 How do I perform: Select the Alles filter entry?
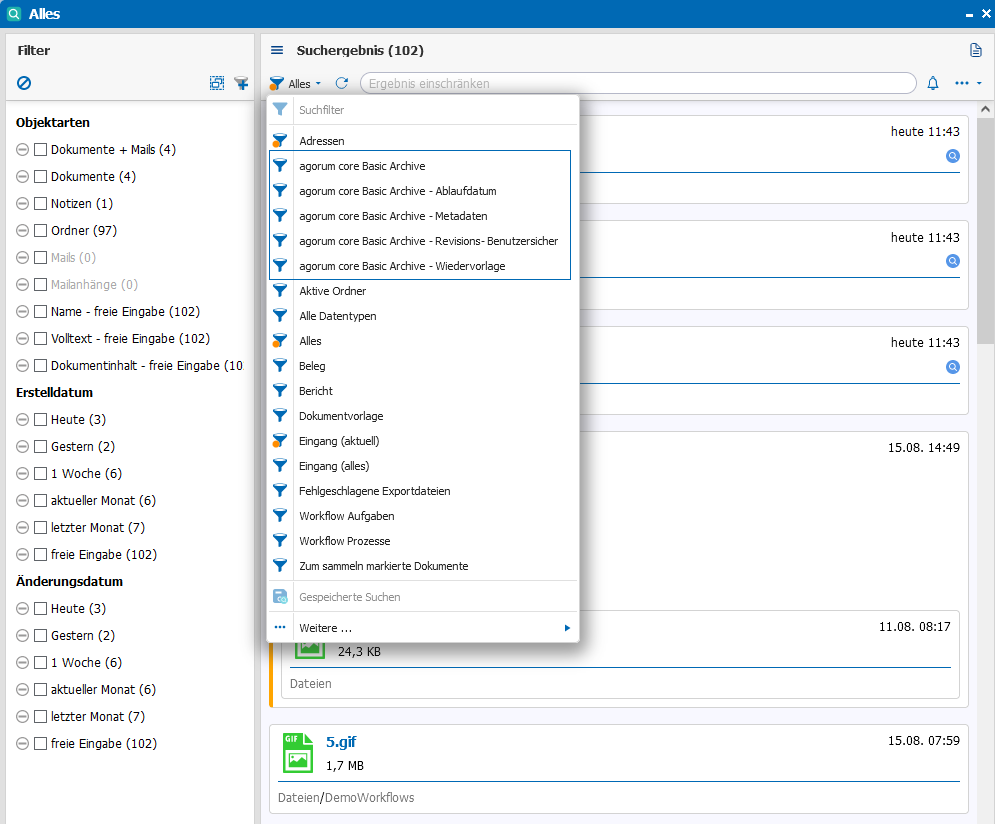423,341
